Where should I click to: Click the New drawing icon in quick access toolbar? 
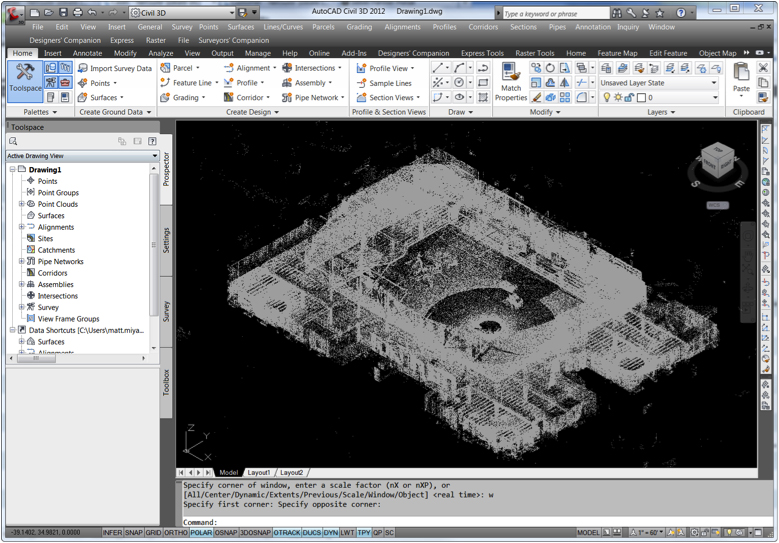(x=34, y=13)
